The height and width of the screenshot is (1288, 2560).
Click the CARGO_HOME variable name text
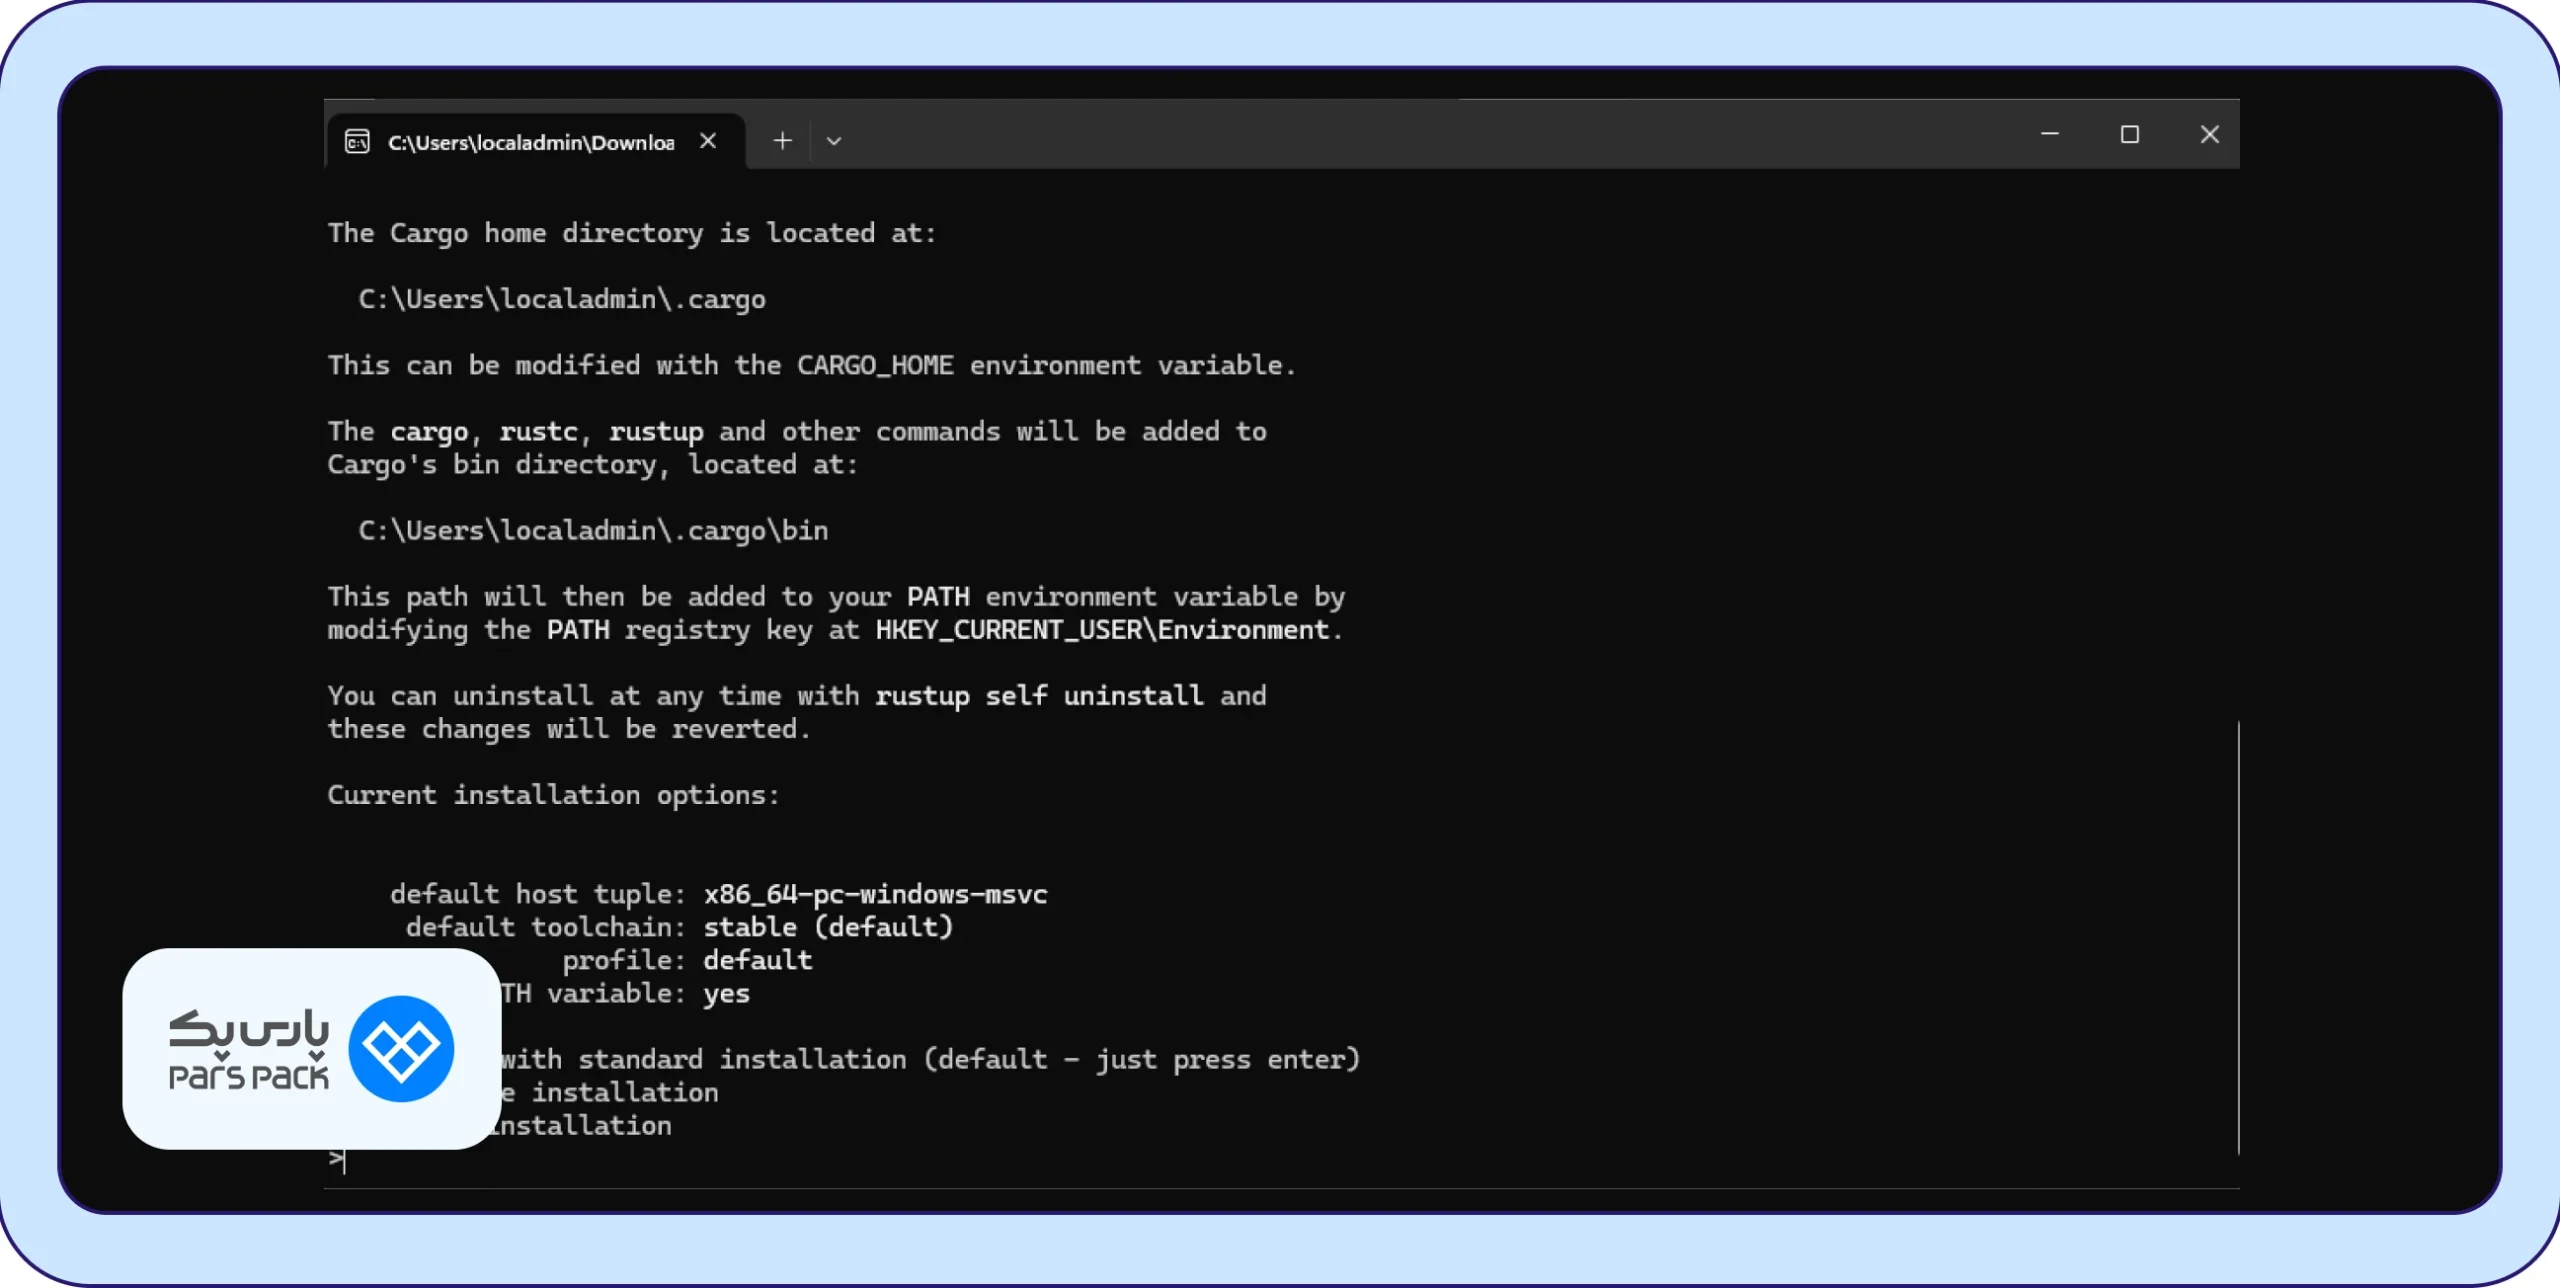point(875,365)
